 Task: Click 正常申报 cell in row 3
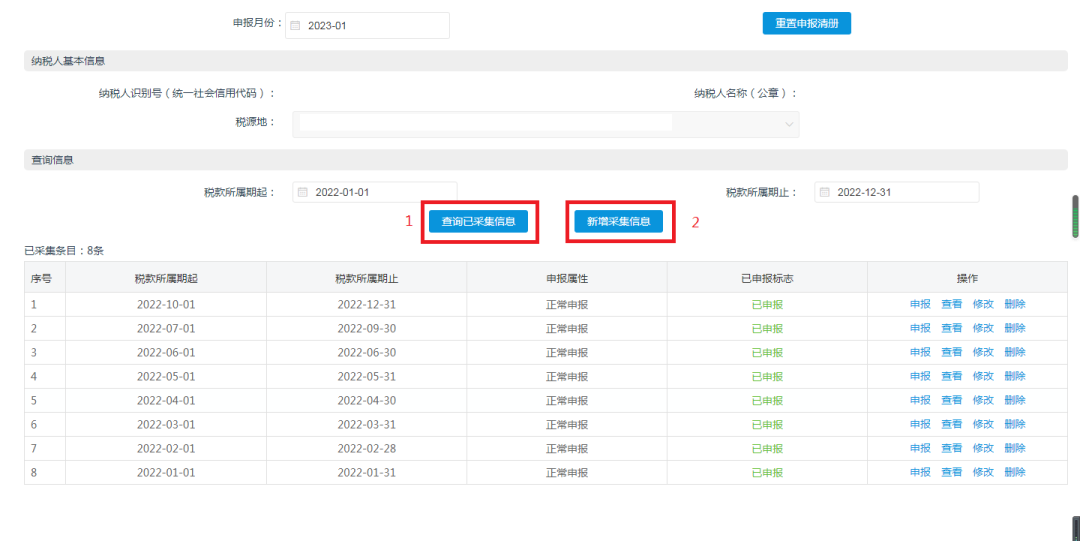pos(567,353)
